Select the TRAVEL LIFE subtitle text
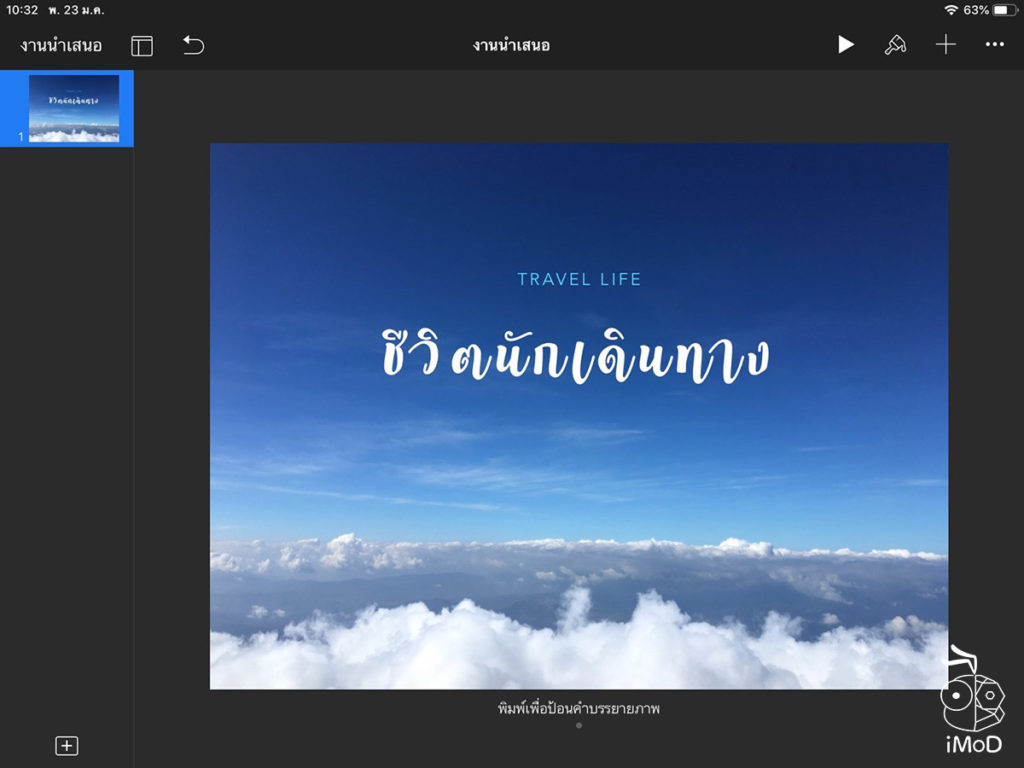The height and width of the screenshot is (768, 1024). coord(578,279)
